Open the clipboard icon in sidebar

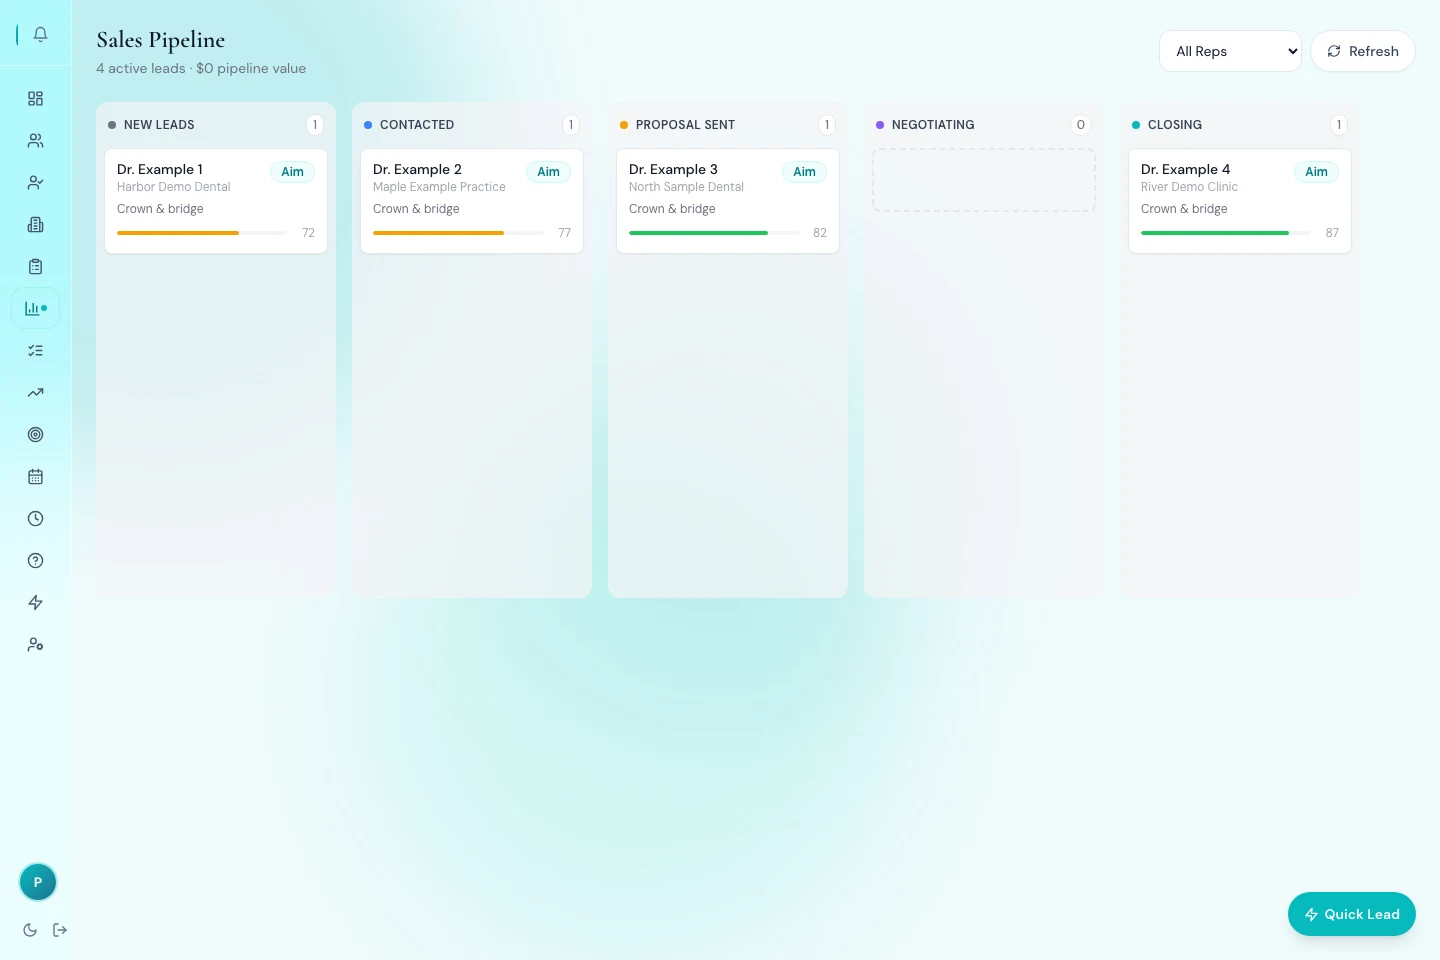coord(36,266)
